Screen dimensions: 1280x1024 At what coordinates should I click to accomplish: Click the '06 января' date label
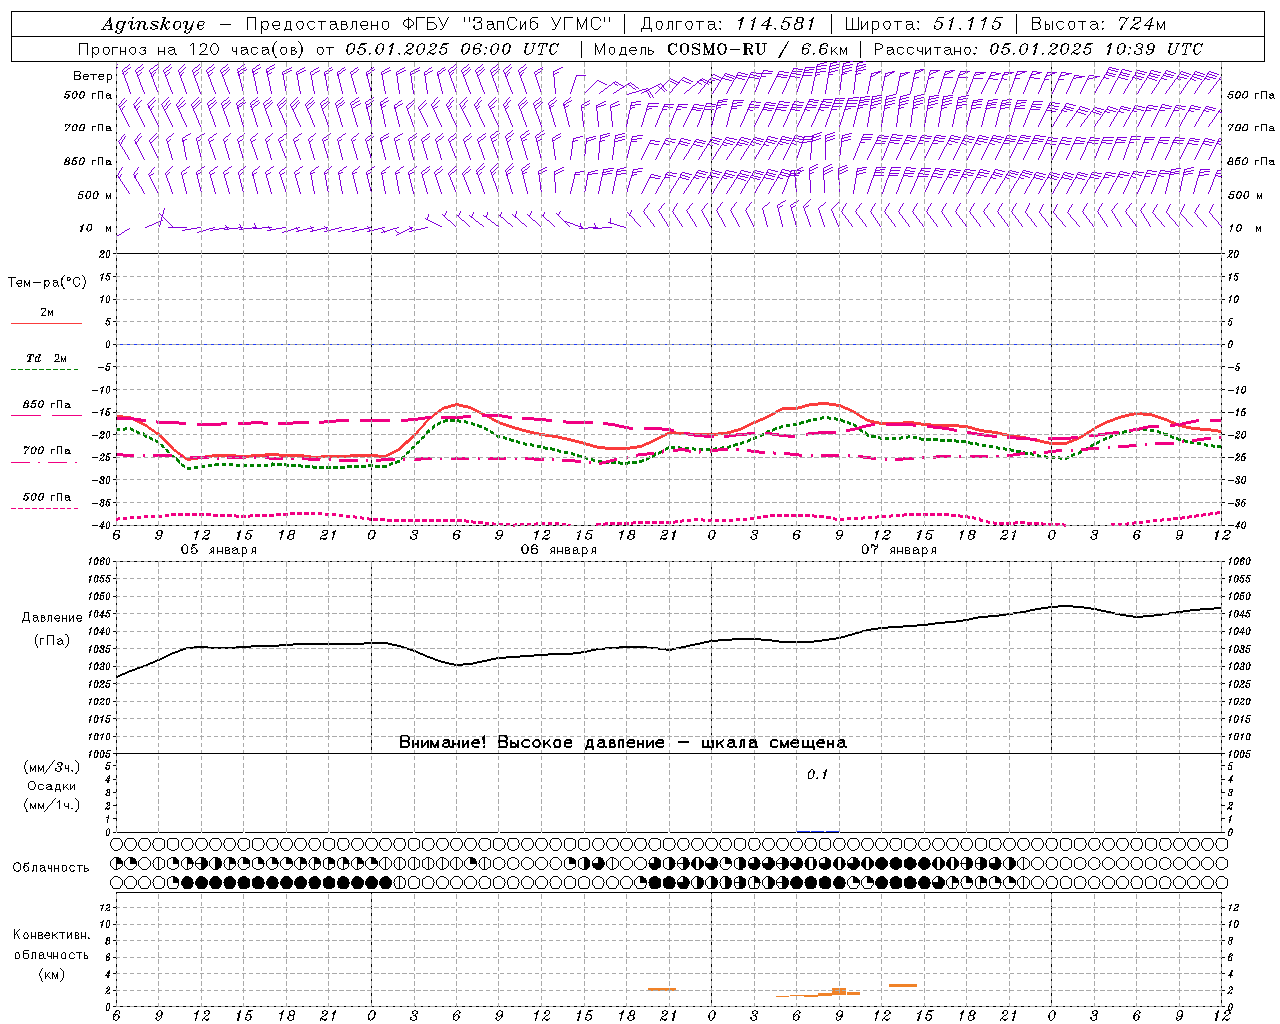[x=558, y=550]
